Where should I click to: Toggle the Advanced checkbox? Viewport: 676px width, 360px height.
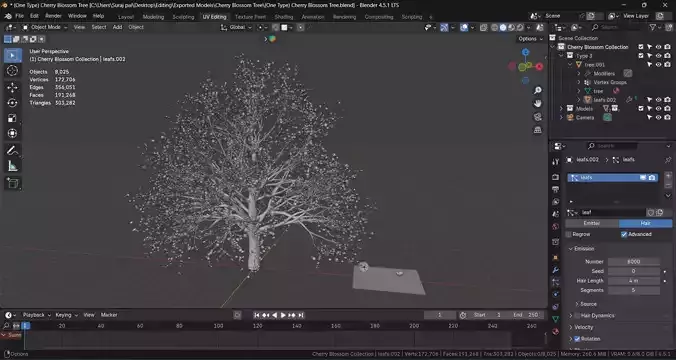(624, 235)
